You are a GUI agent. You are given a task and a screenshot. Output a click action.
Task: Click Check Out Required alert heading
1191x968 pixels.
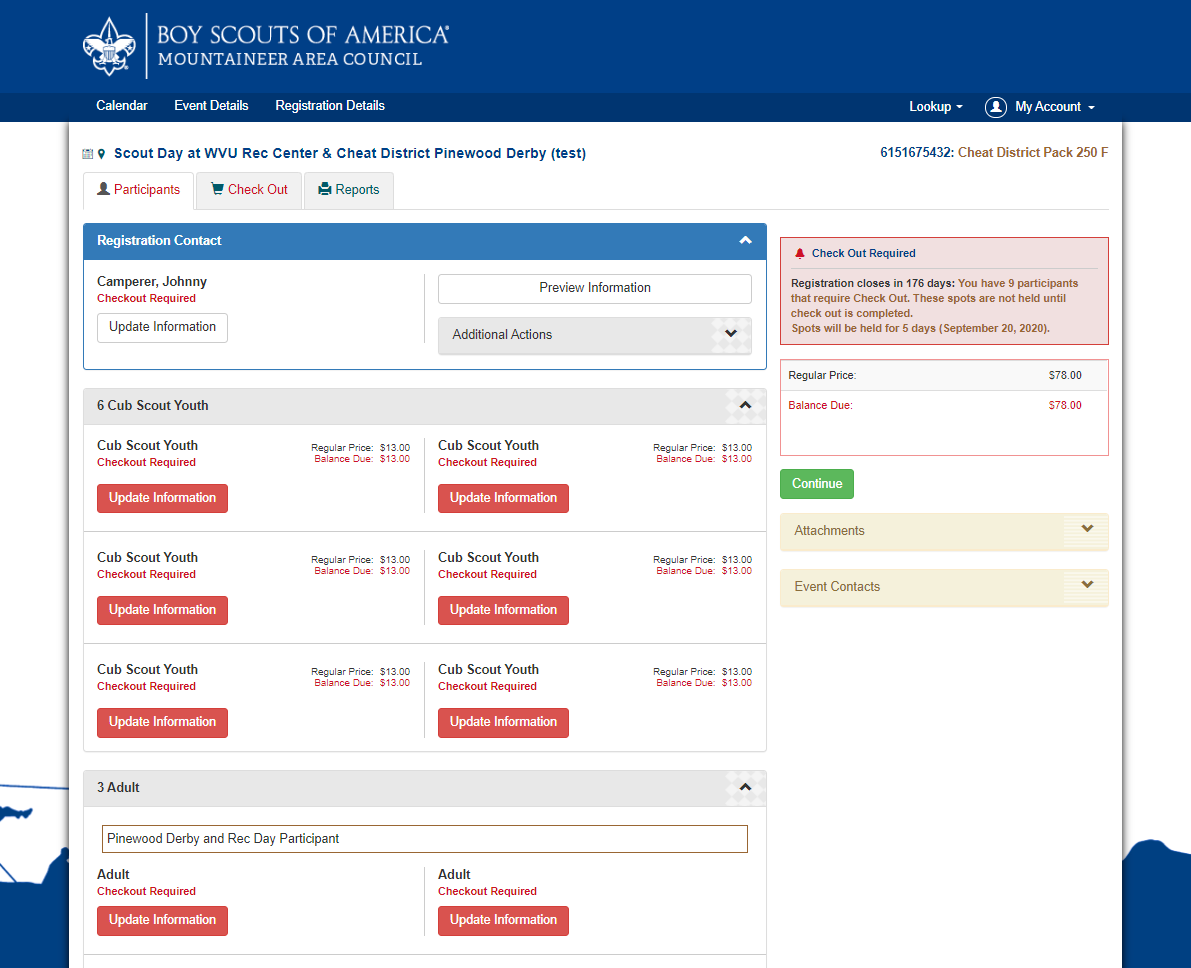864,254
